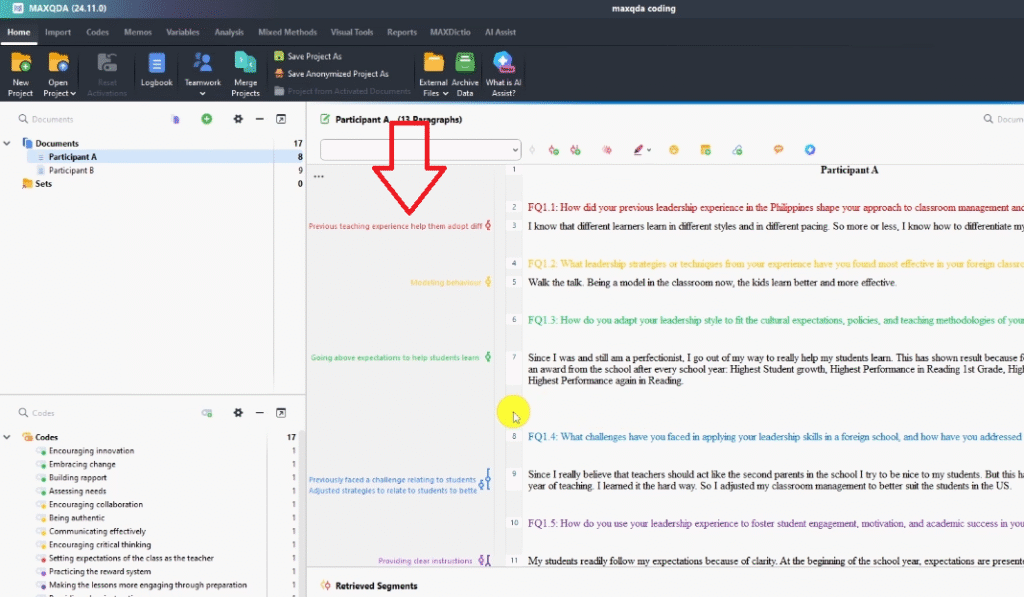Switch to the Analysis tab
The width and height of the screenshot is (1024, 597).
click(x=229, y=32)
